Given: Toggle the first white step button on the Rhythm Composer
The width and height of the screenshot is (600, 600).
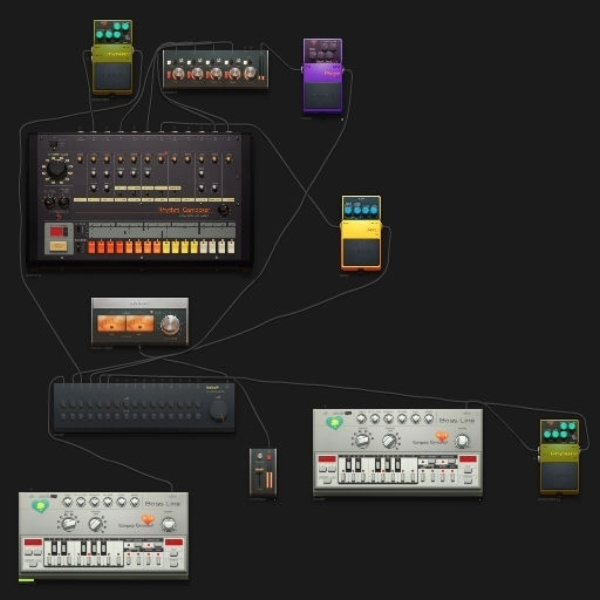Looking at the screenshot, I should coord(203,247).
